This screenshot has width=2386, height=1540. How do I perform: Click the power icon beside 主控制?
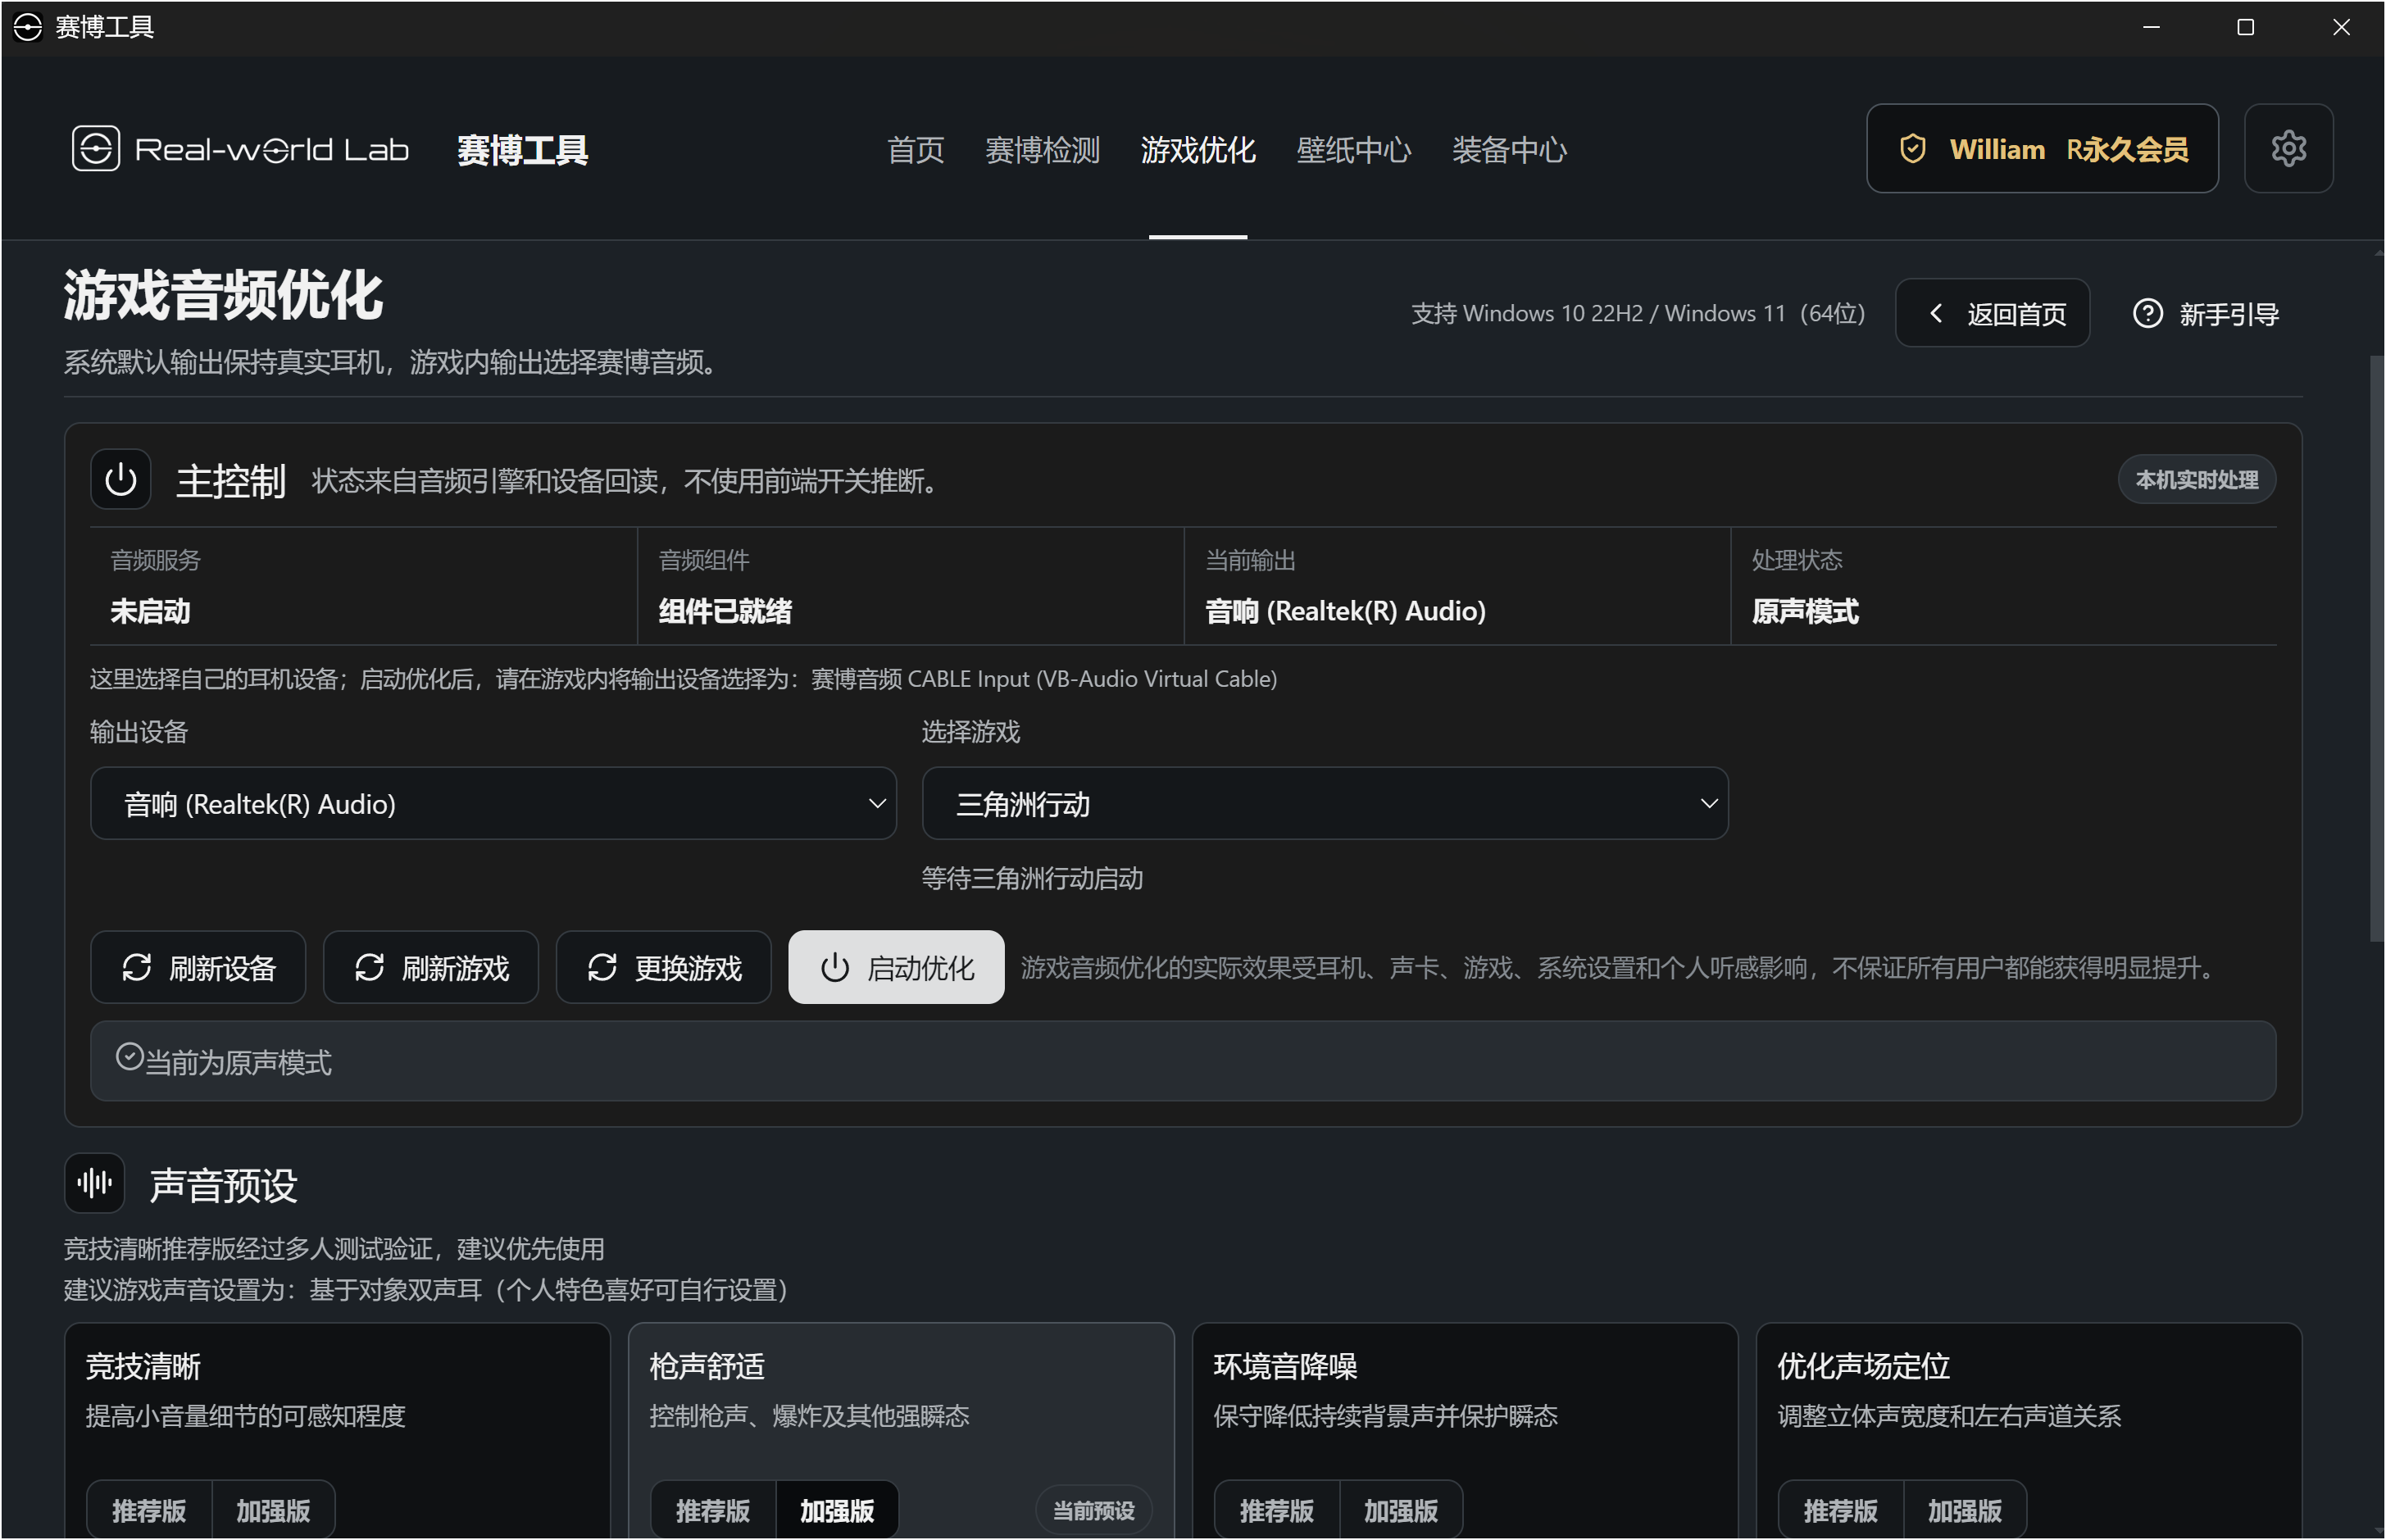click(x=121, y=480)
